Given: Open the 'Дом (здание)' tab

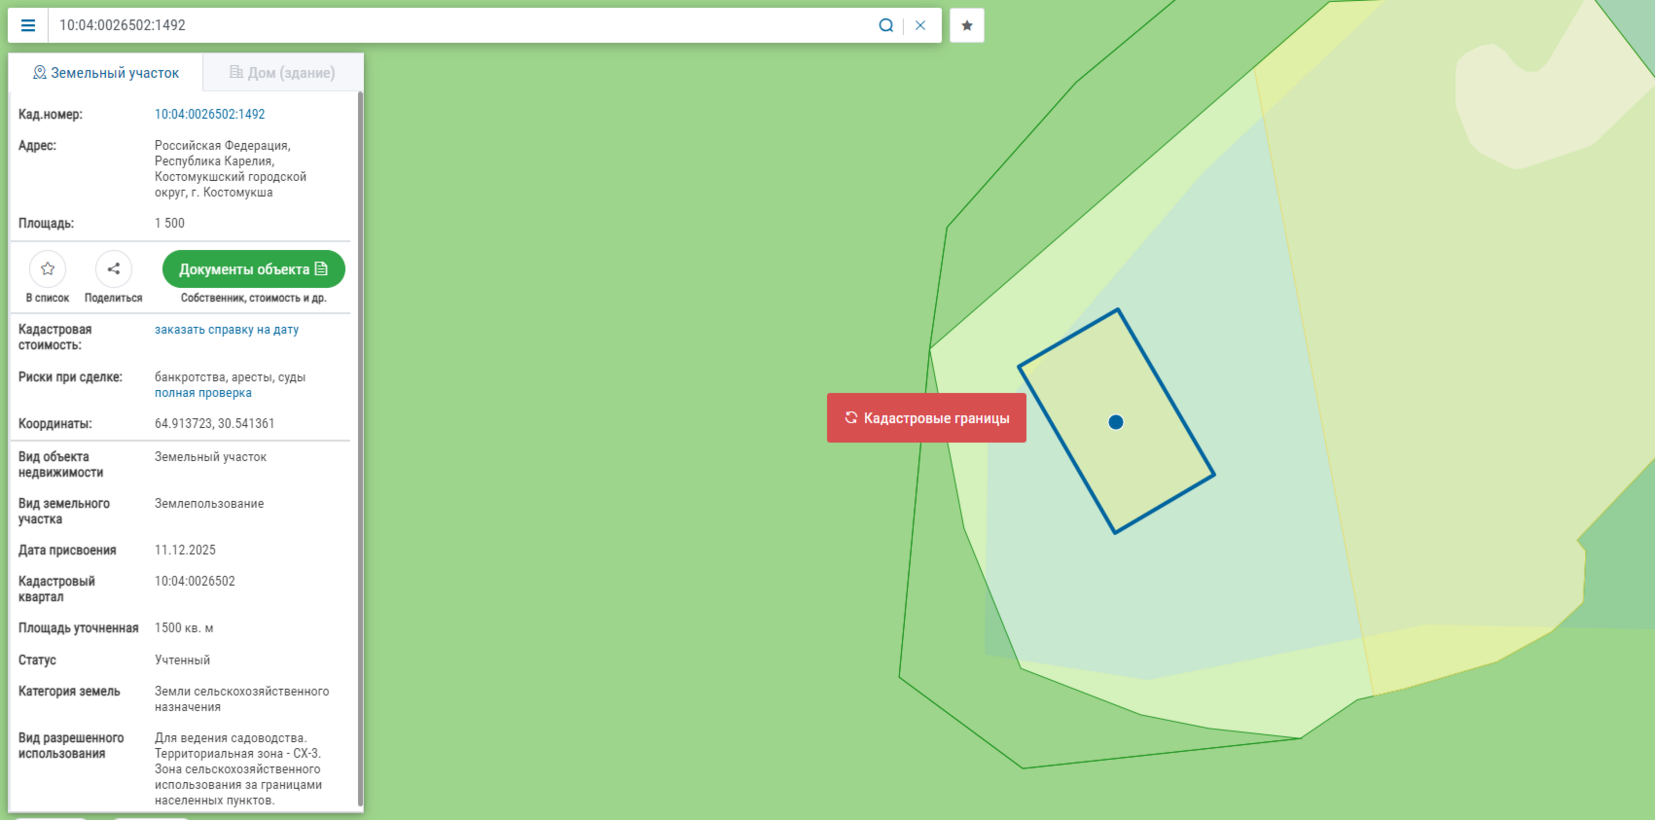Looking at the screenshot, I should 282,73.
